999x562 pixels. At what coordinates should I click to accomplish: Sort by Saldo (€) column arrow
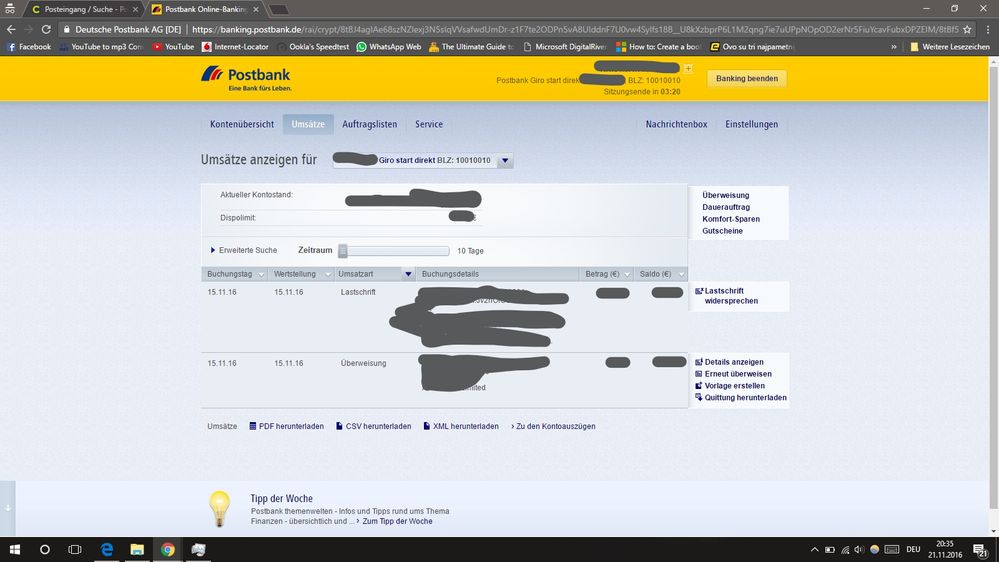click(680, 275)
